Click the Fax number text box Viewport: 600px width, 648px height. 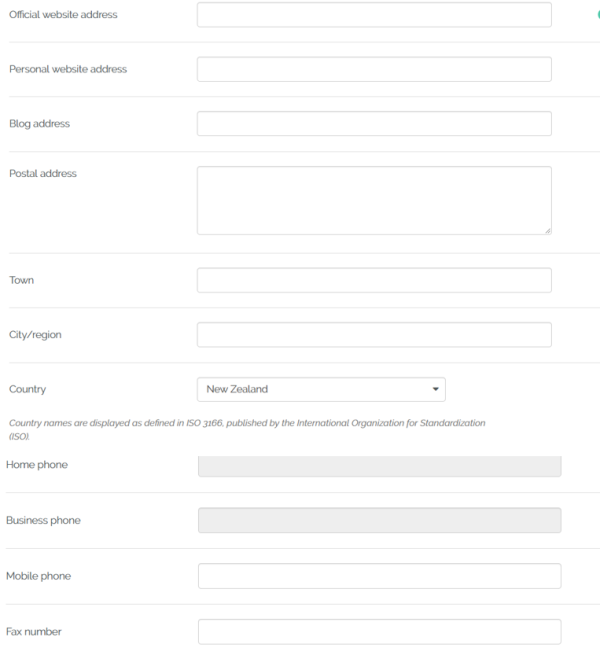pos(379,632)
